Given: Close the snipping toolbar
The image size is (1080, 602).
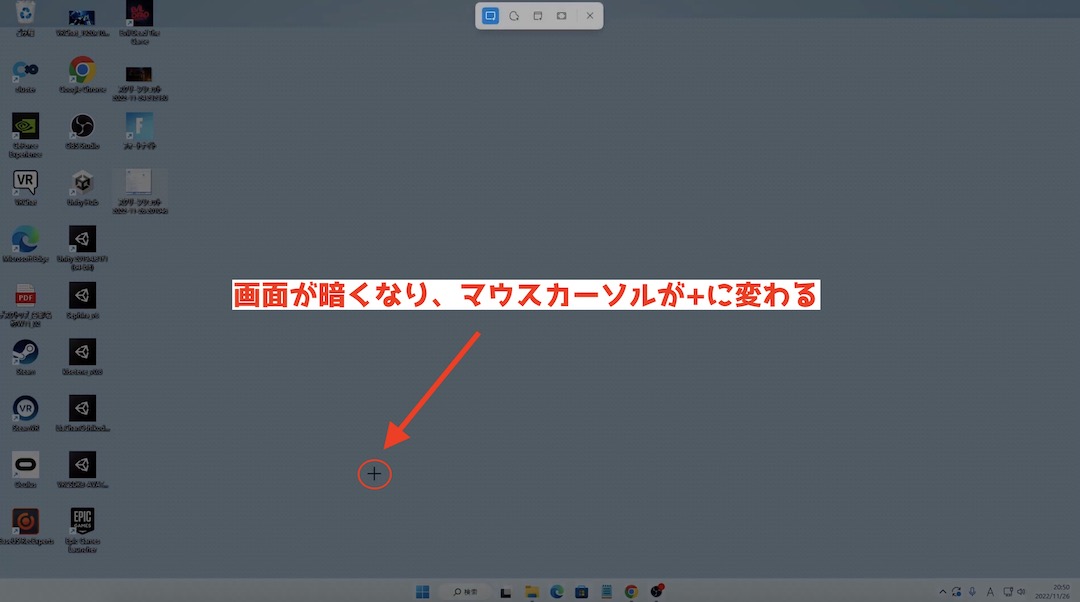Looking at the screenshot, I should 589,15.
